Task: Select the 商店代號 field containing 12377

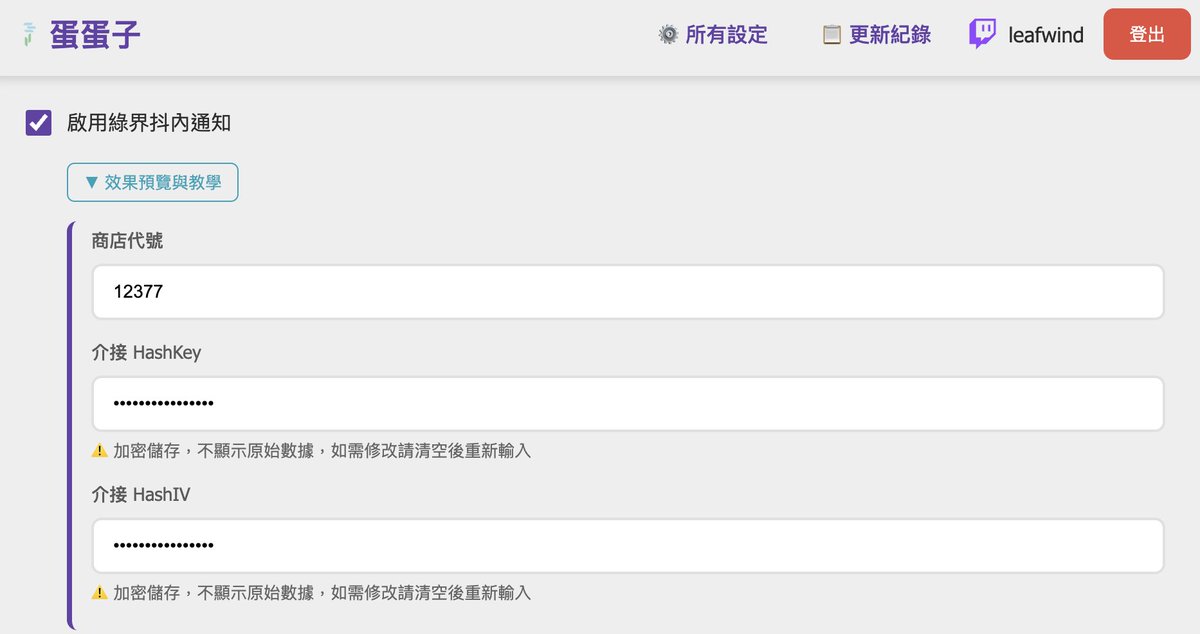Action: click(625, 291)
